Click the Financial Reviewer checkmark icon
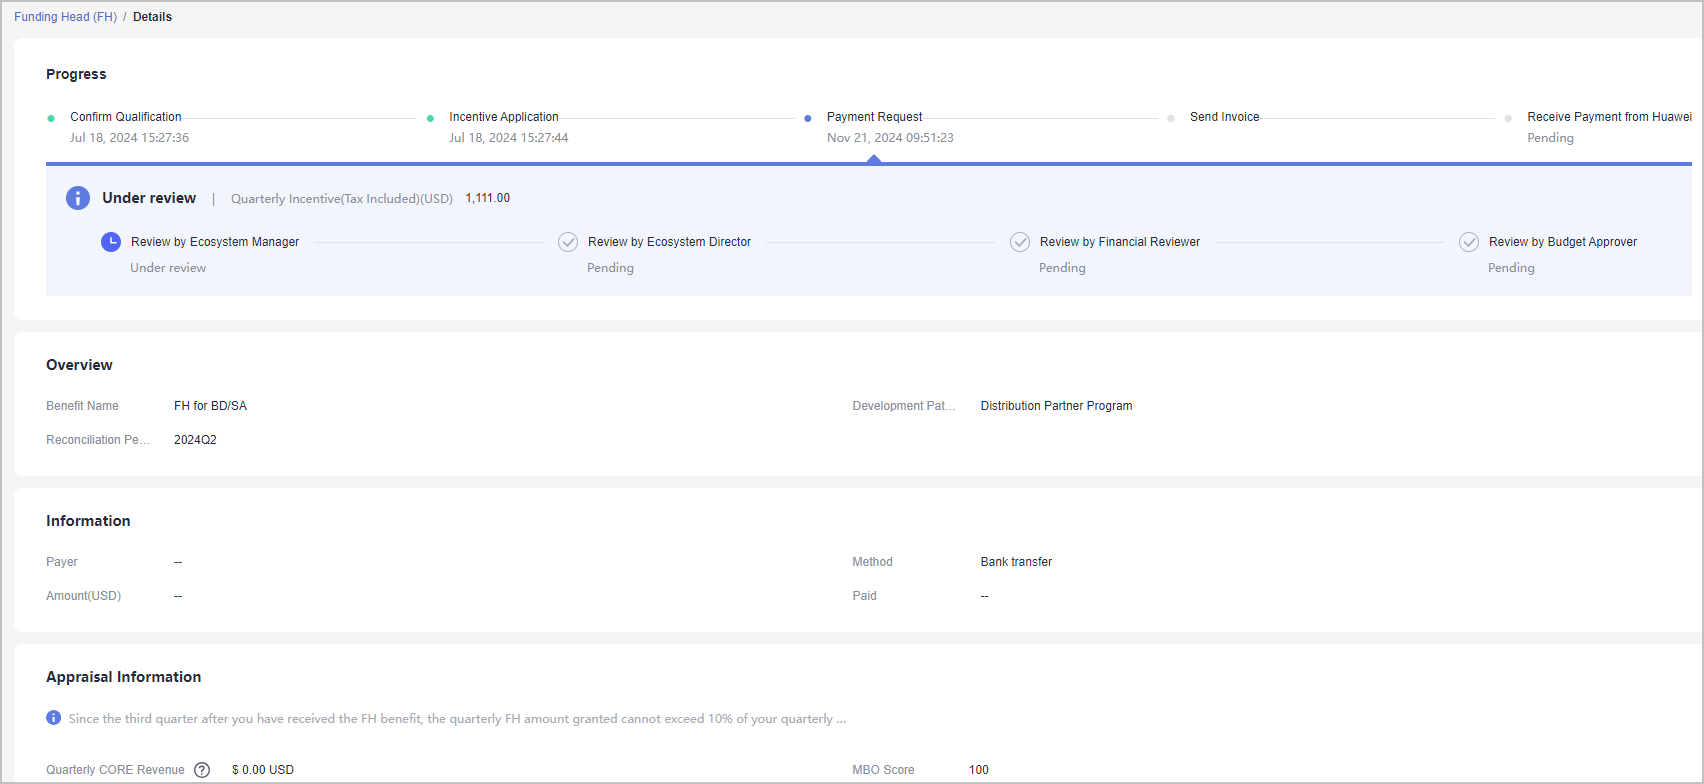This screenshot has width=1704, height=784. (x=1020, y=242)
